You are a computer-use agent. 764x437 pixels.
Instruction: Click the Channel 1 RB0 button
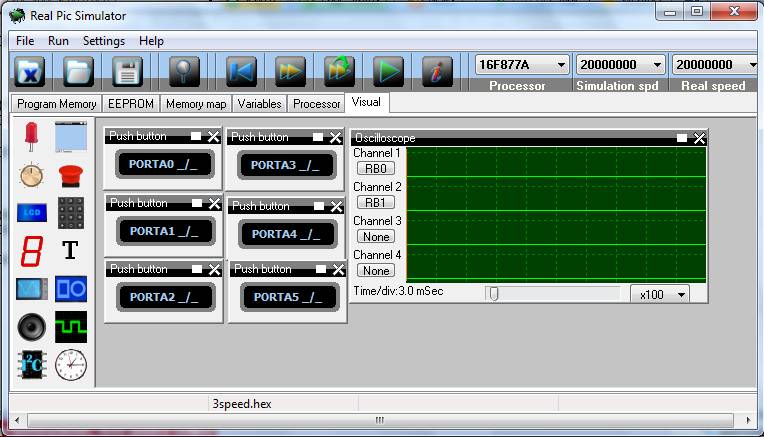(376, 169)
